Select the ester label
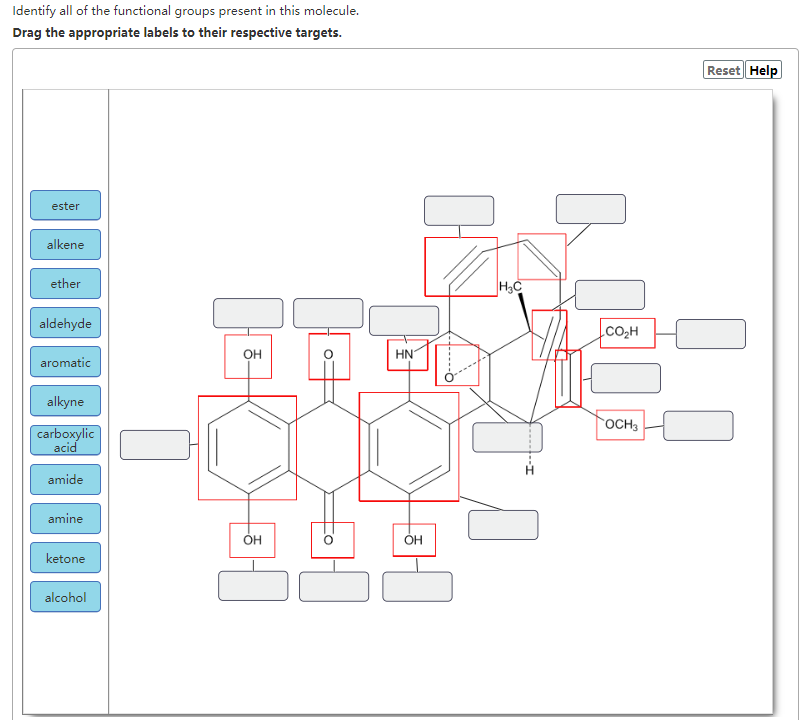 tap(65, 205)
